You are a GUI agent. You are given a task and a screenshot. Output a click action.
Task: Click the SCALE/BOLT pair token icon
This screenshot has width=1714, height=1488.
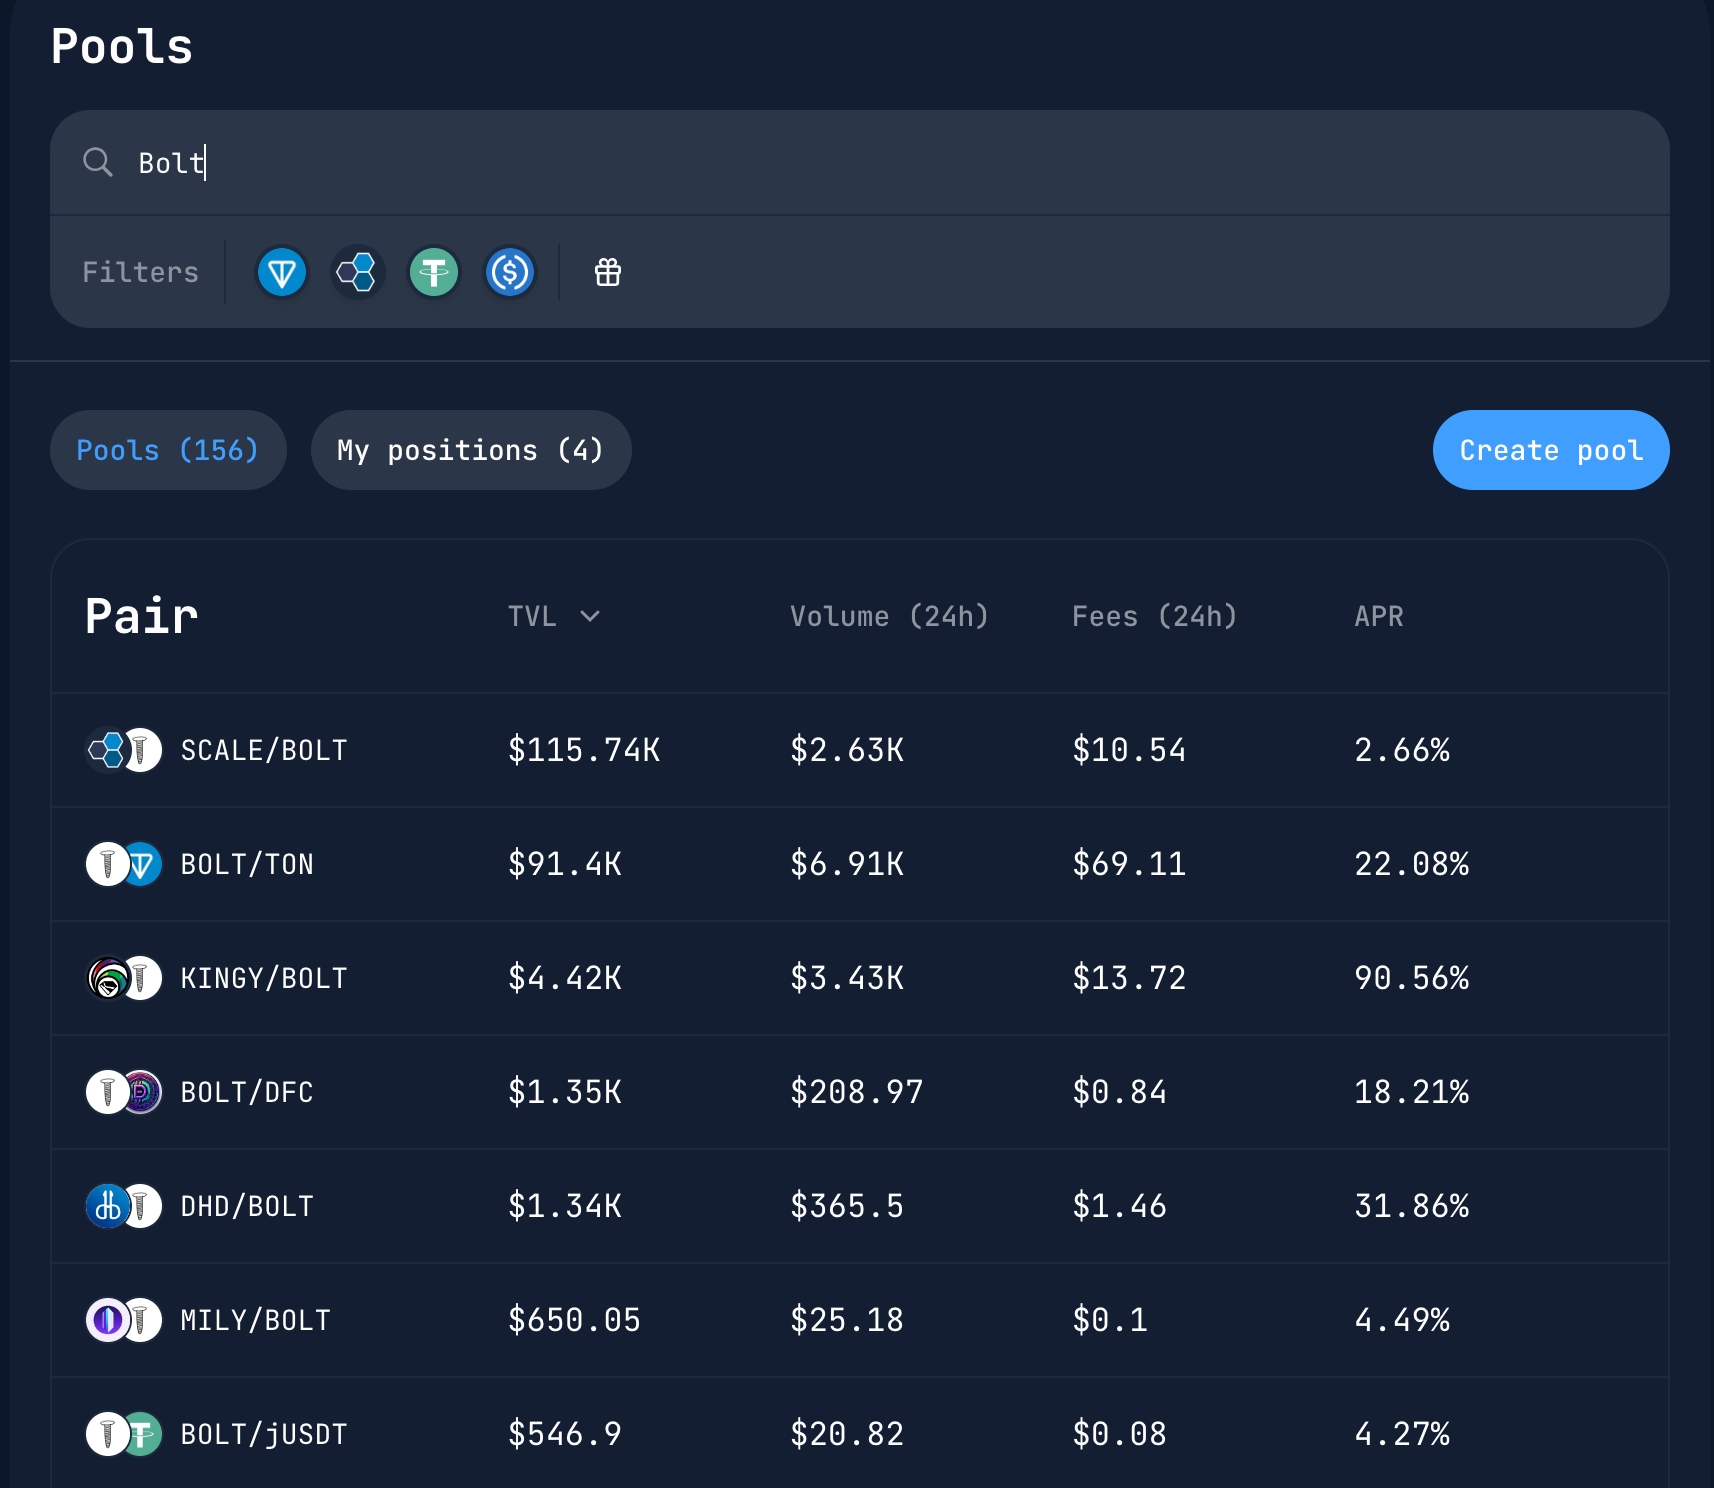pos(123,750)
